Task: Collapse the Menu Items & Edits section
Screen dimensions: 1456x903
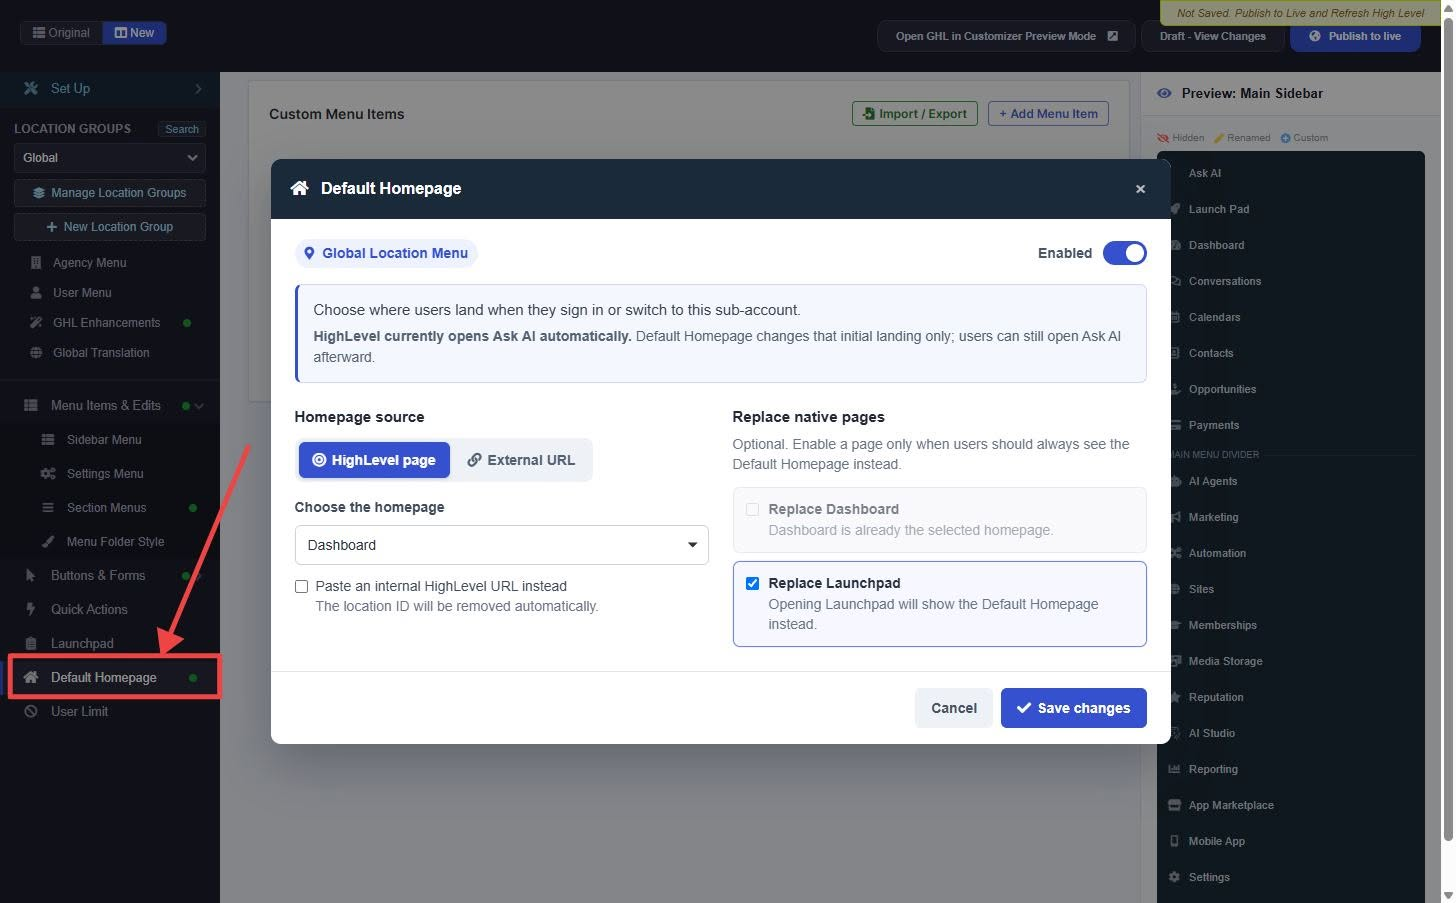Action: tap(199, 406)
